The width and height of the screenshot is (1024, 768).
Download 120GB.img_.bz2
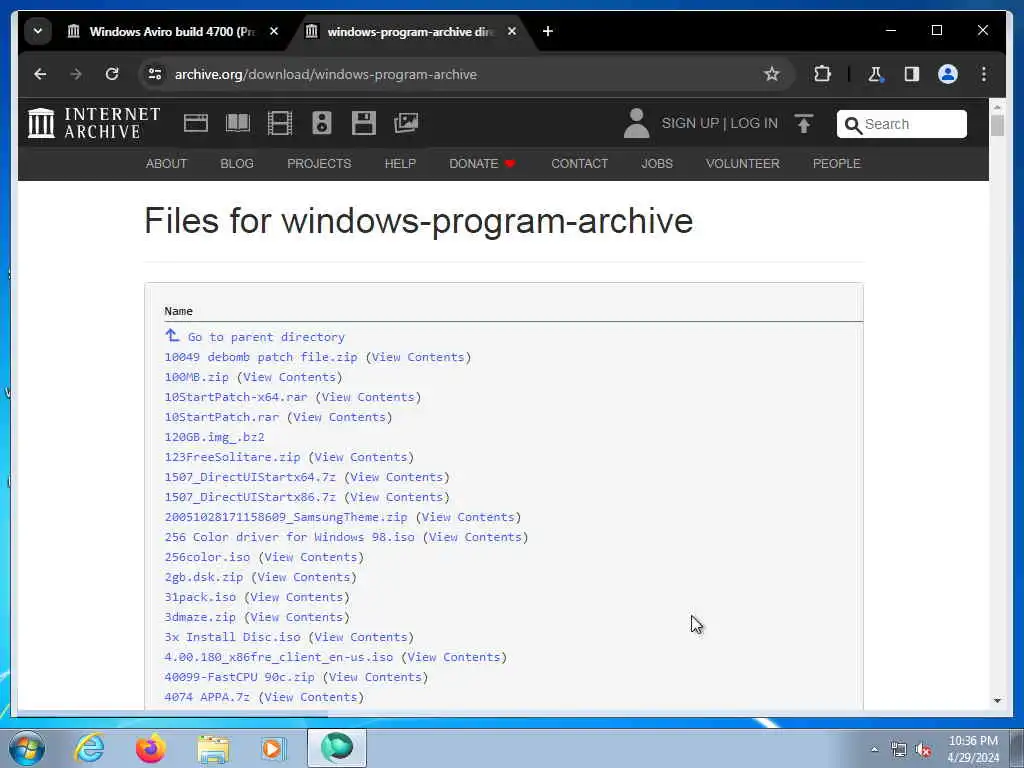[214, 437]
